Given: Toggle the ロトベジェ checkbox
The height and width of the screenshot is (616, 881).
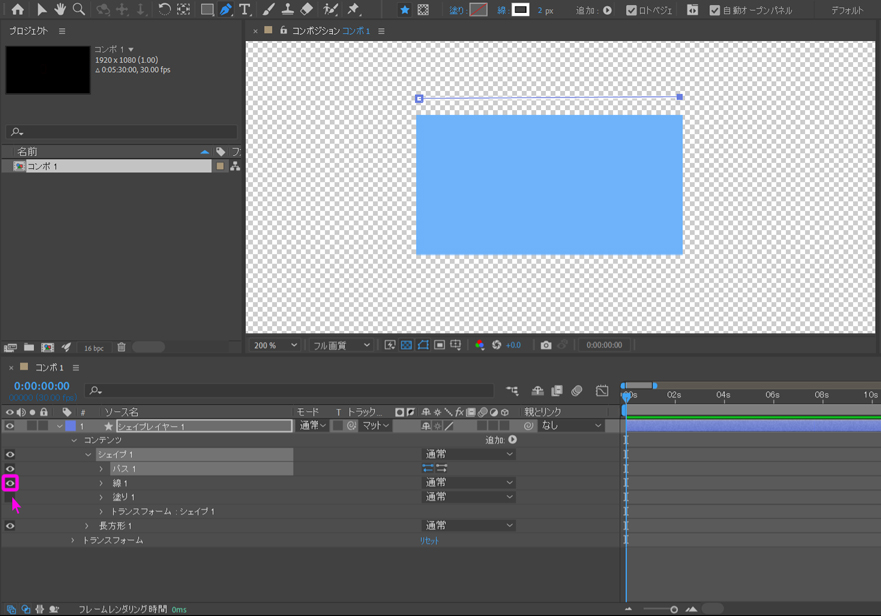Looking at the screenshot, I should 631,10.
